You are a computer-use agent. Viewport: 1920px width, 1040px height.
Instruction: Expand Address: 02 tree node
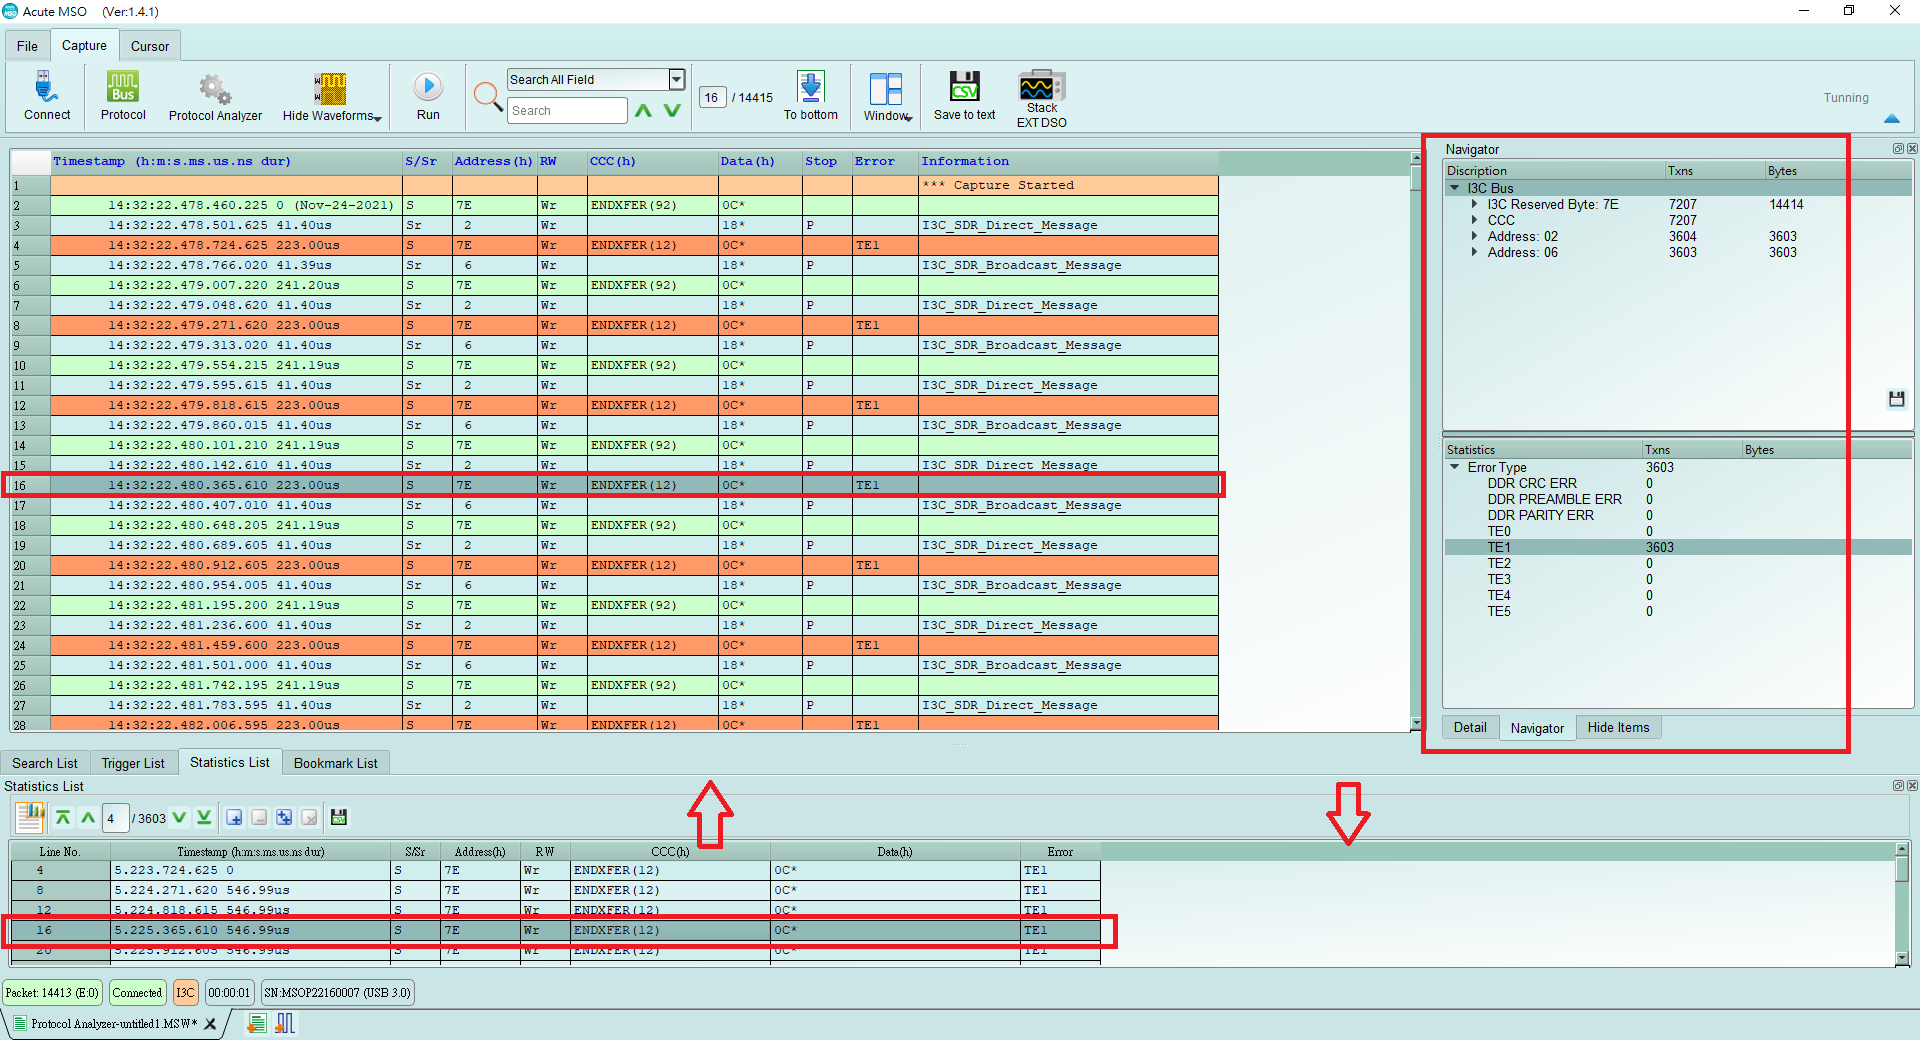tap(1474, 236)
